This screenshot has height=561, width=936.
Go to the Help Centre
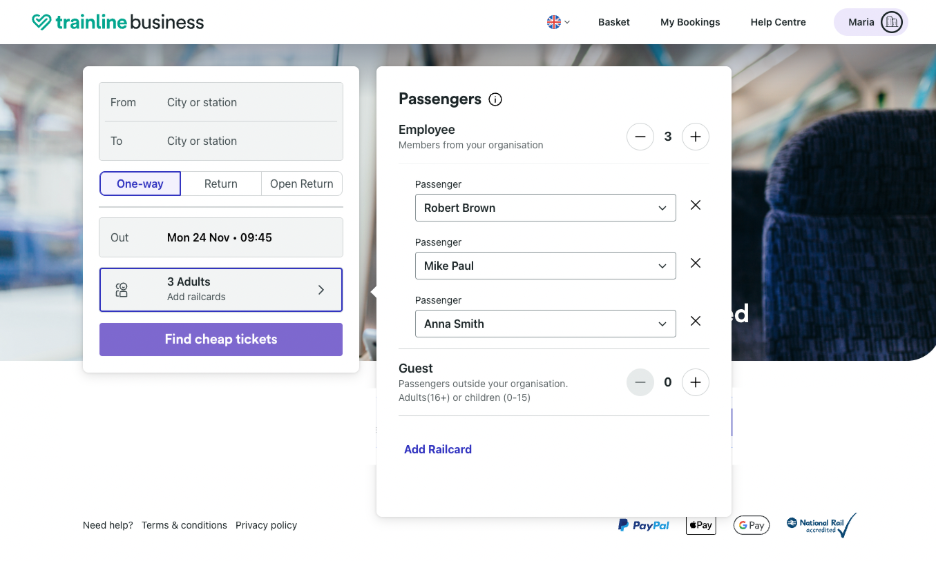(778, 22)
